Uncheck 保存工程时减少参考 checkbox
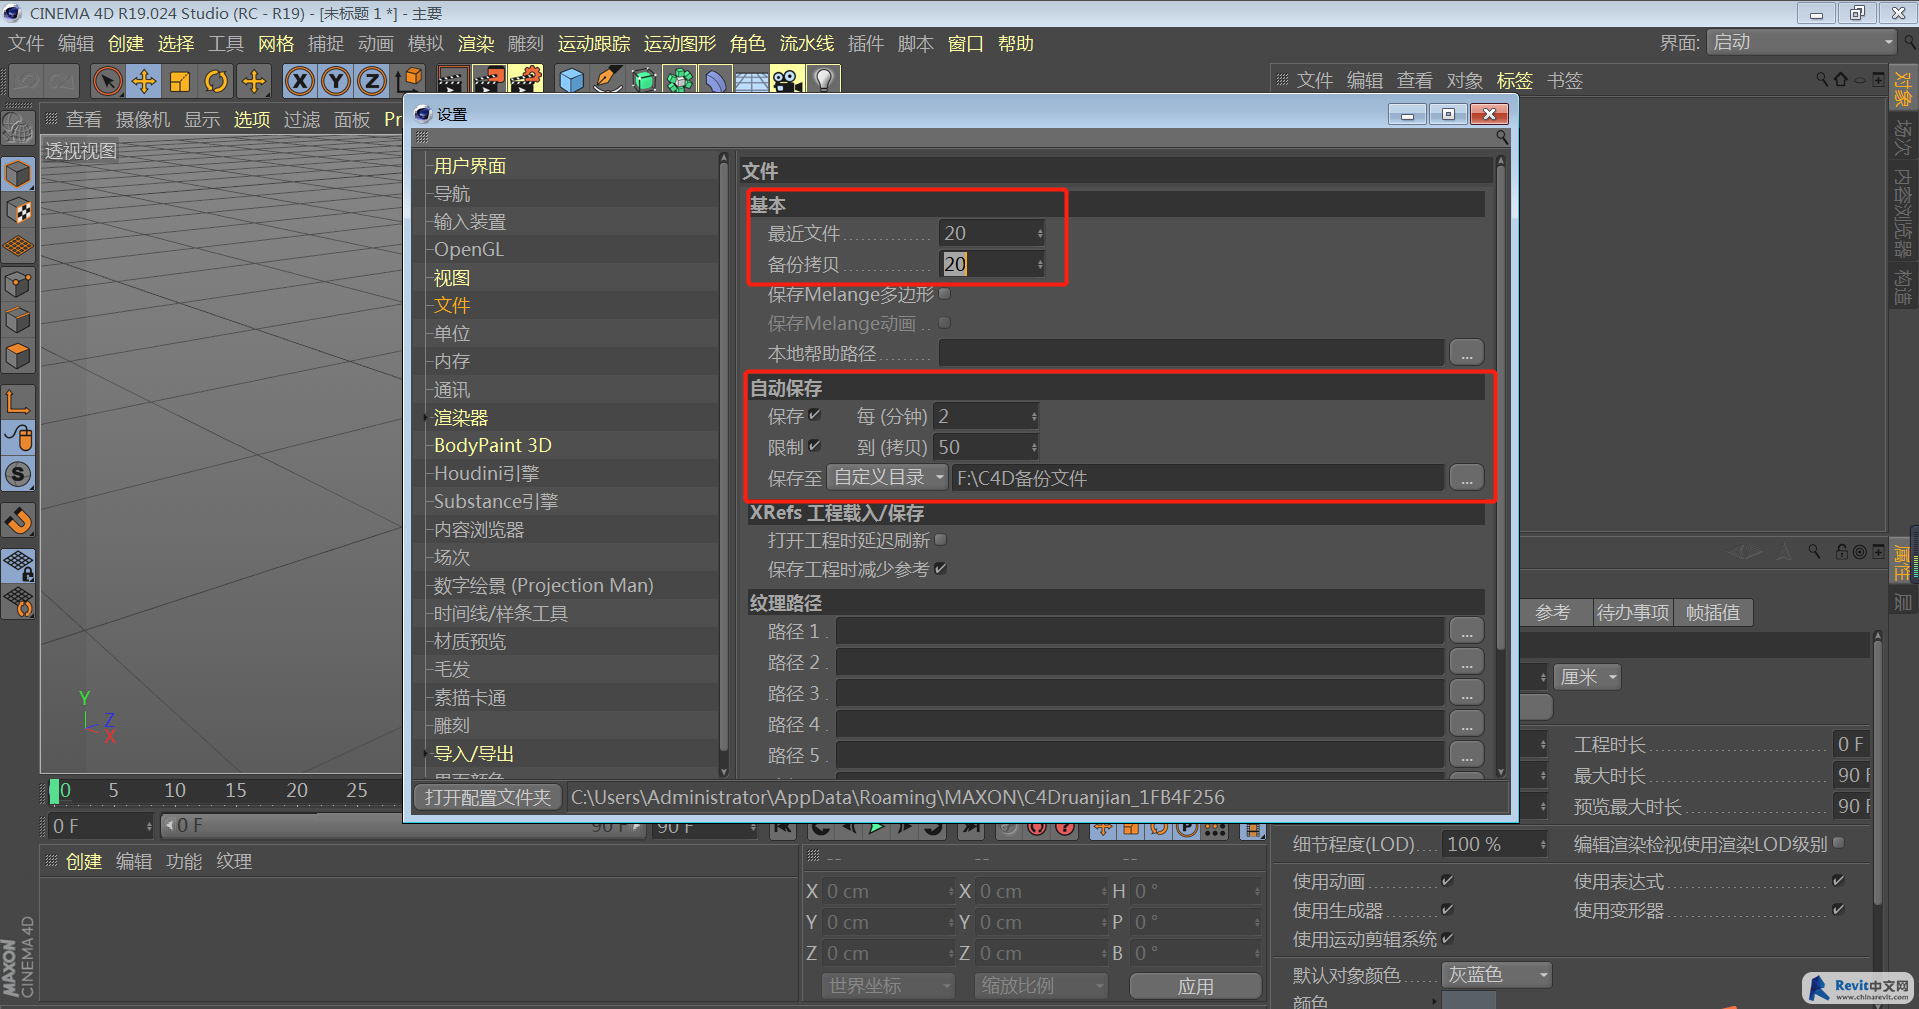 coord(940,569)
